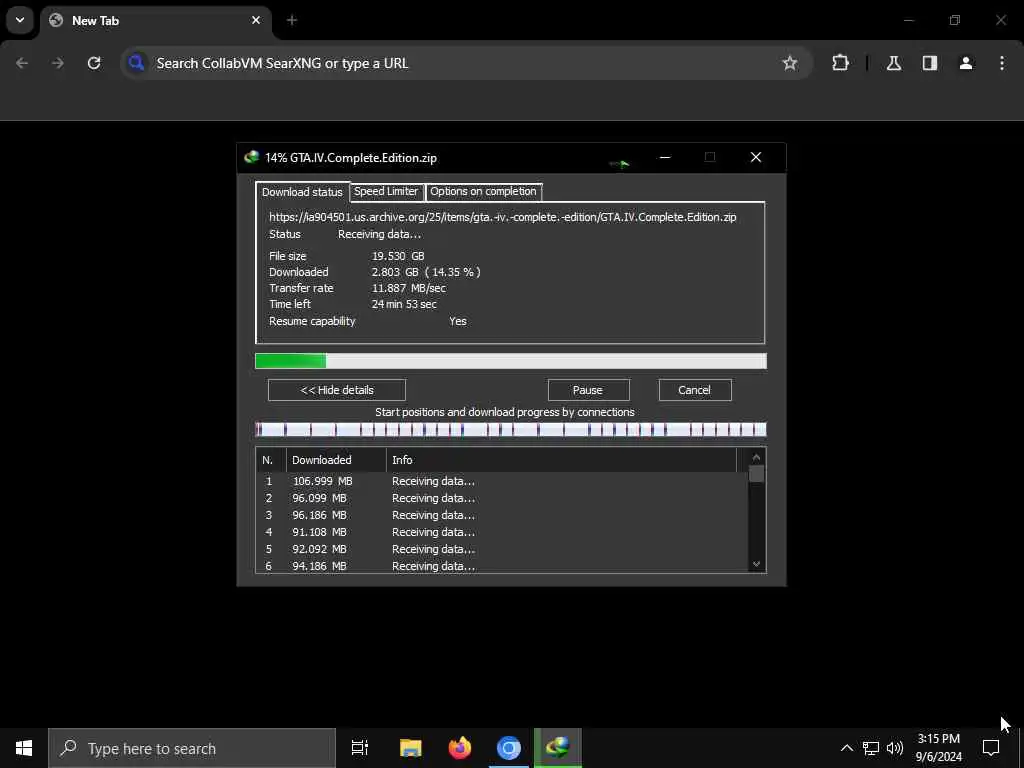
Task: Select connection row 4 with 91.108 MB
Action: click(x=502, y=532)
